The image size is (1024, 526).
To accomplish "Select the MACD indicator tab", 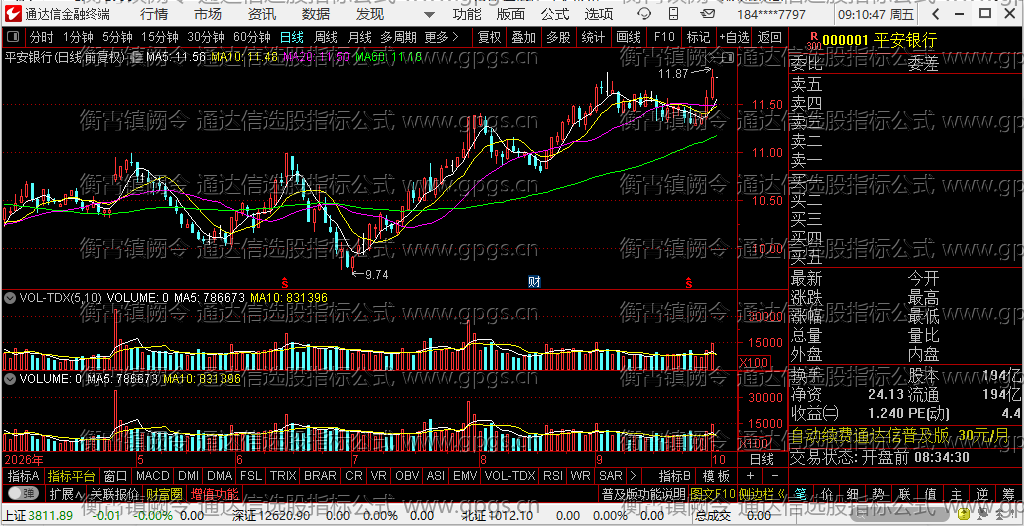I will (x=153, y=475).
